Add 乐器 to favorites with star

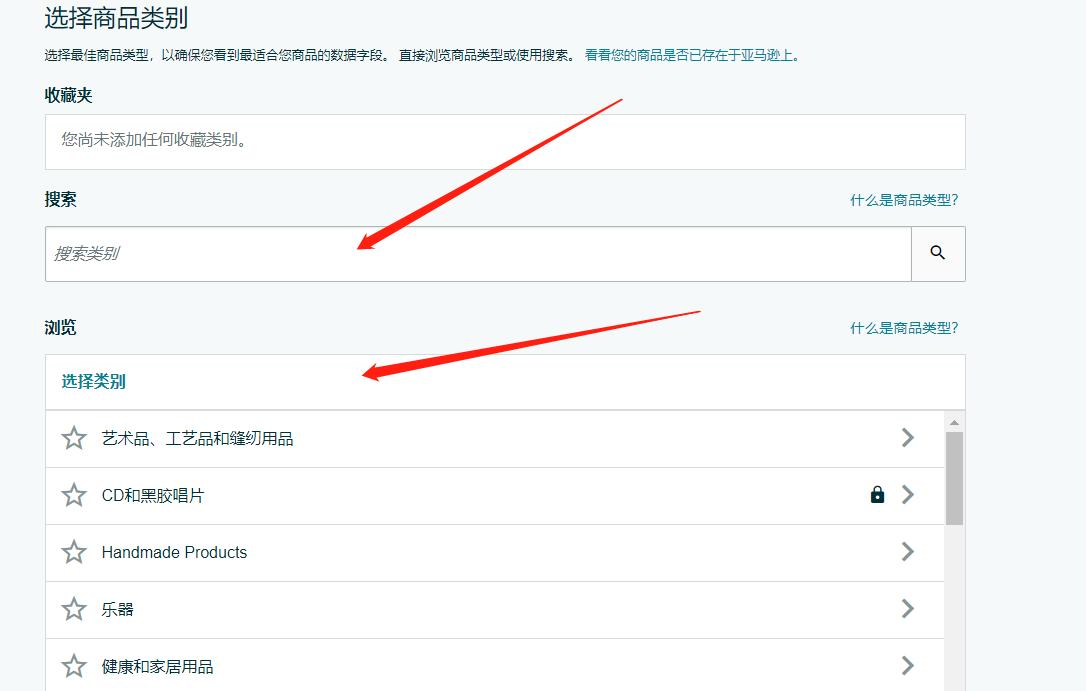[x=74, y=609]
